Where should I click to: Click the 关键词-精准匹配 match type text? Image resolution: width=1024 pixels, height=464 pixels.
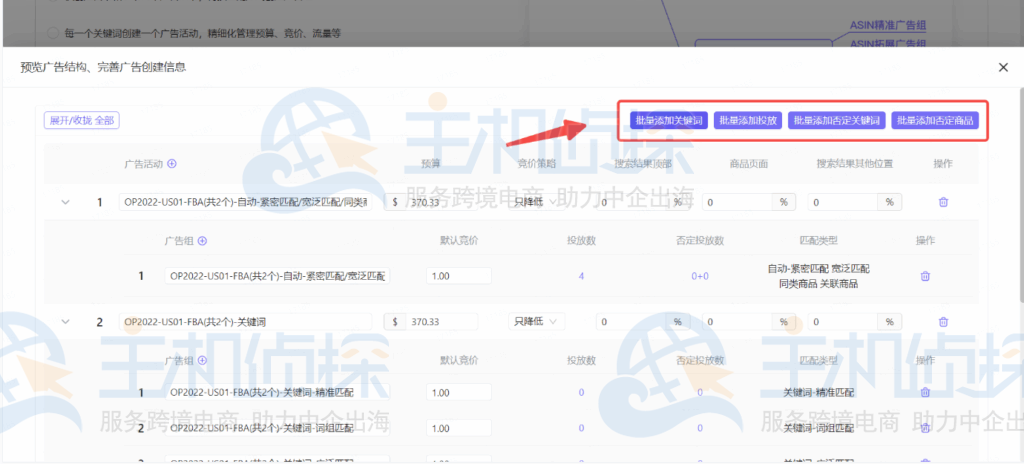tap(818, 393)
